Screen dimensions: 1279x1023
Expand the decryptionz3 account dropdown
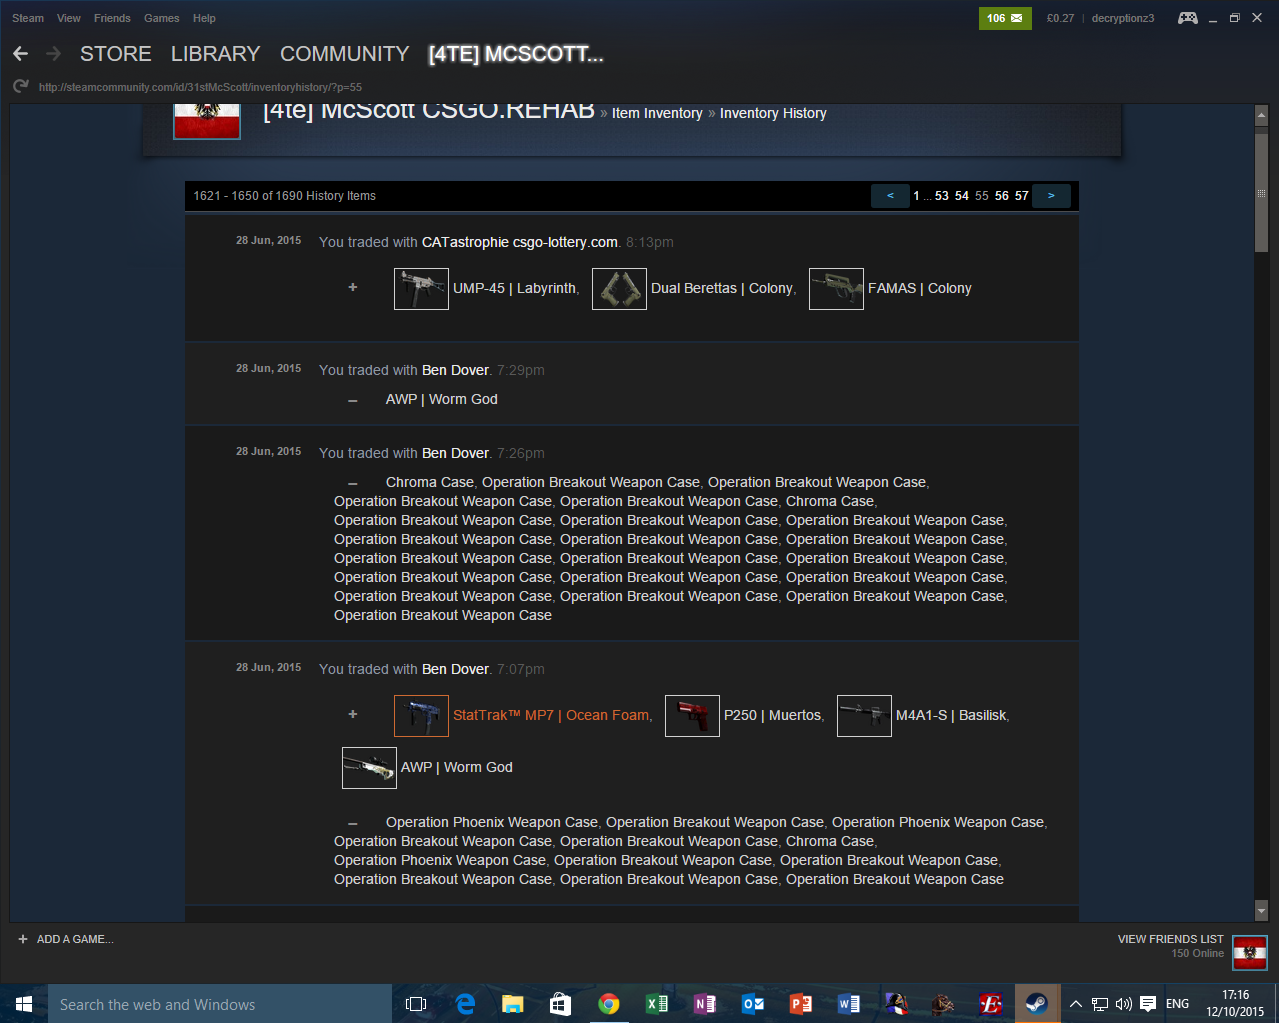tap(1122, 18)
